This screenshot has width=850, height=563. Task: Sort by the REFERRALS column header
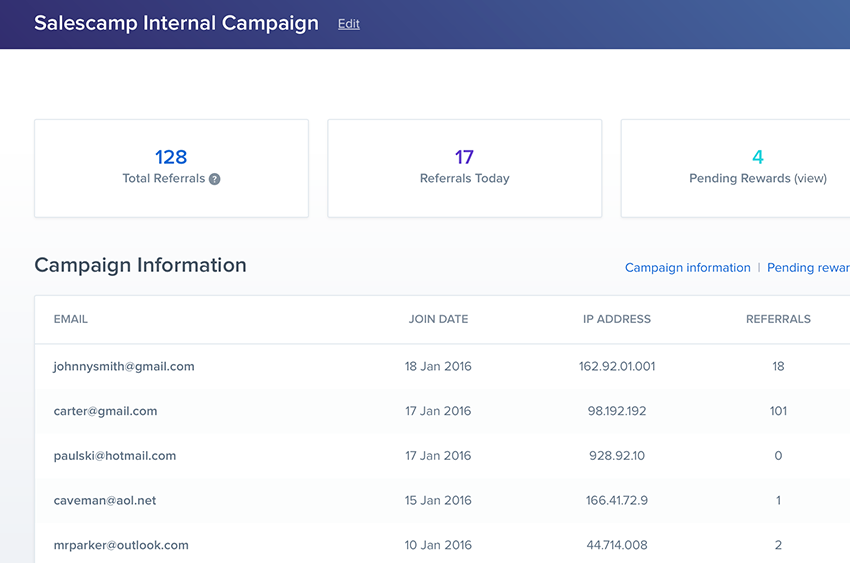[x=778, y=320]
